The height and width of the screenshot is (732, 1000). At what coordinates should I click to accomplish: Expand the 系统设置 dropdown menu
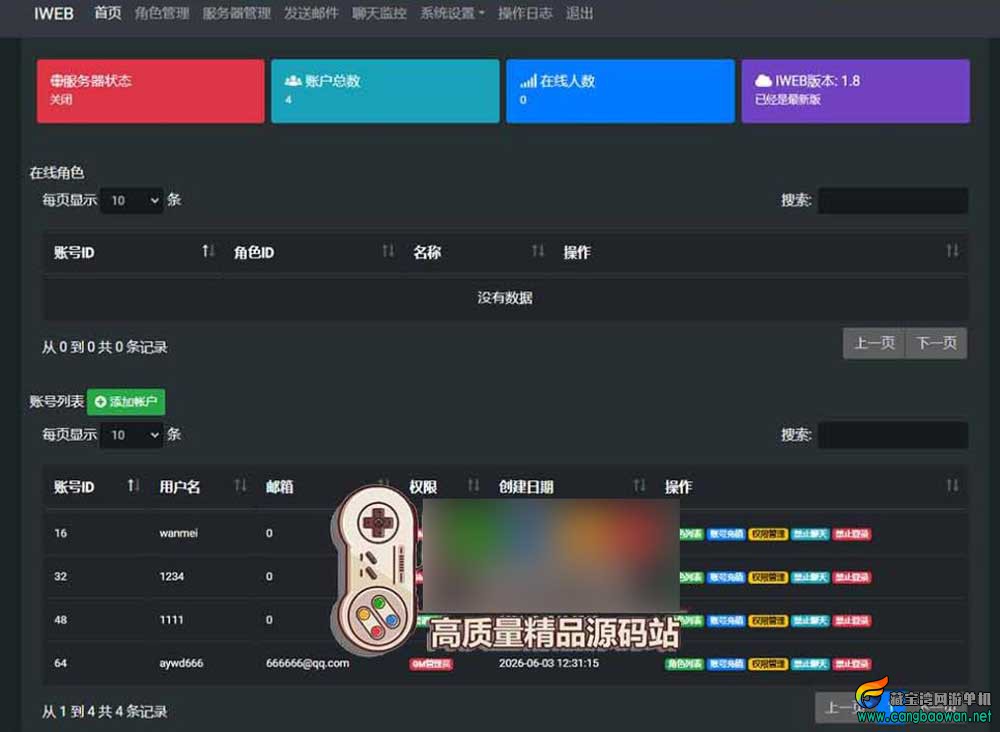[452, 13]
